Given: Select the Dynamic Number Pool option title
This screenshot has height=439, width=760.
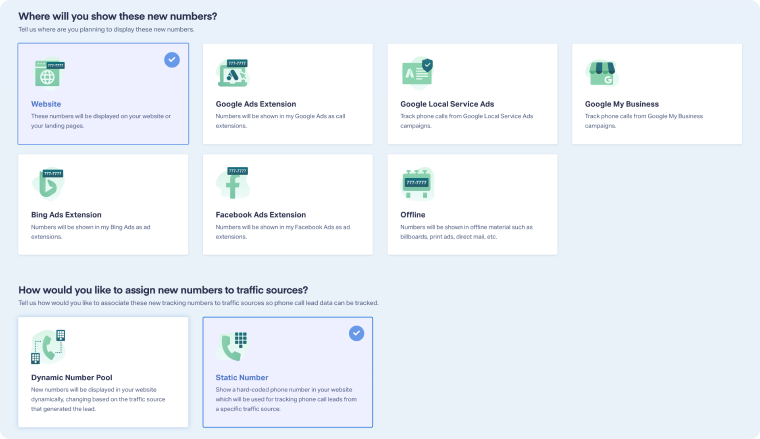Looking at the screenshot, I should pos(71,377).
